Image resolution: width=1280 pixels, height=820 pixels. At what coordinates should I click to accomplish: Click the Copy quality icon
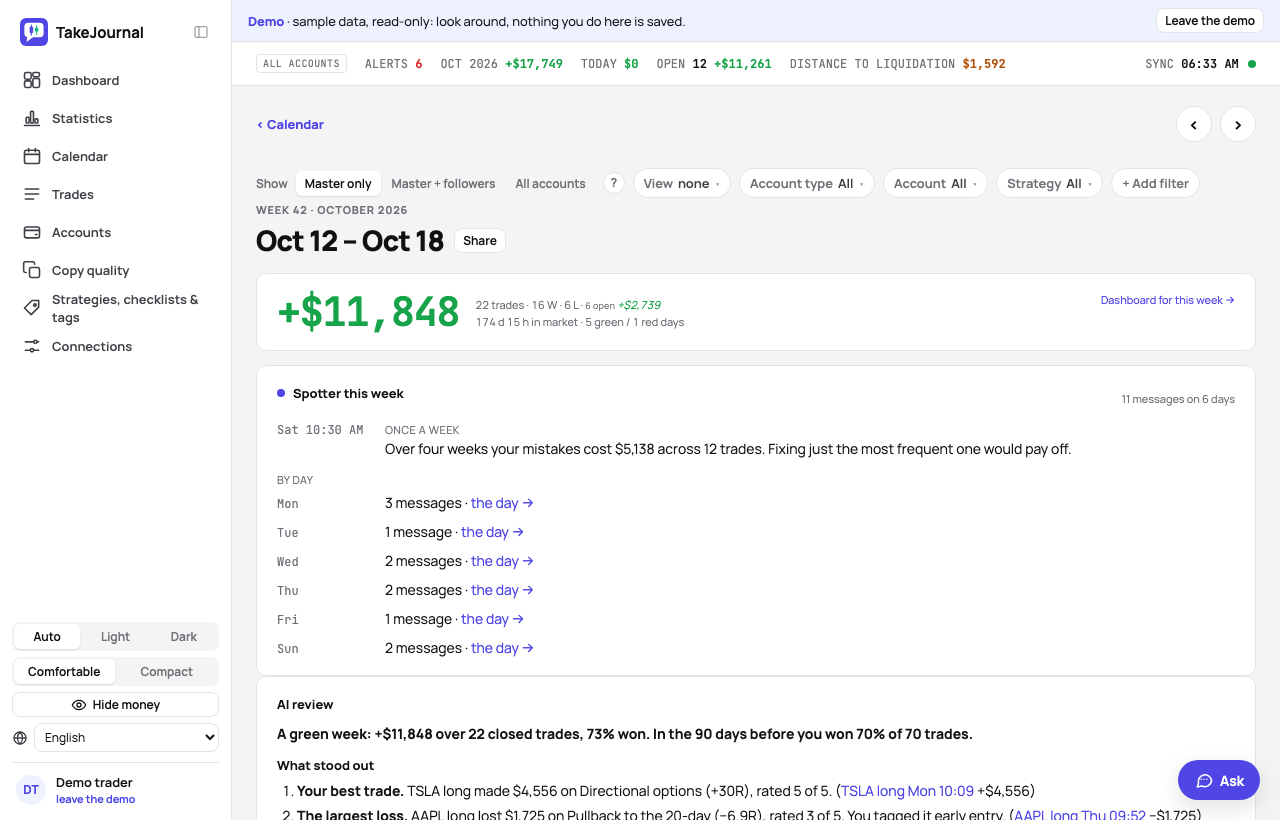[x=32, y=270]
